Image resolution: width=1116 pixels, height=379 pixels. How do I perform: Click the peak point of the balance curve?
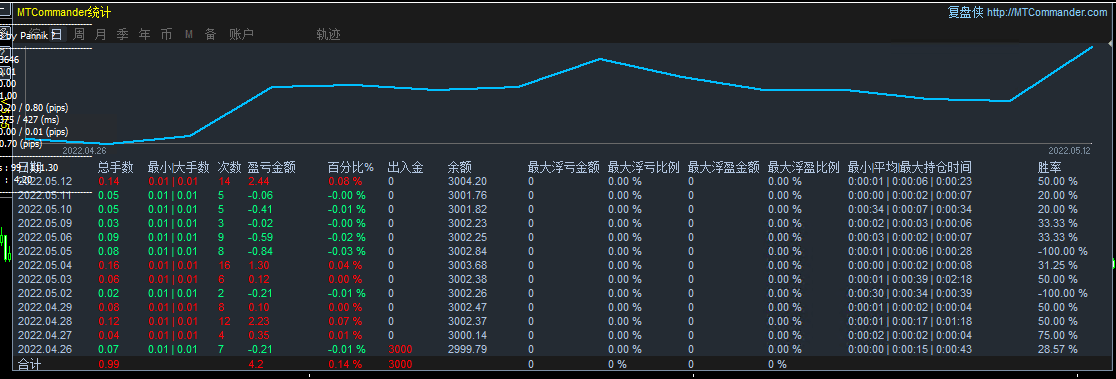coord(1093,47)
